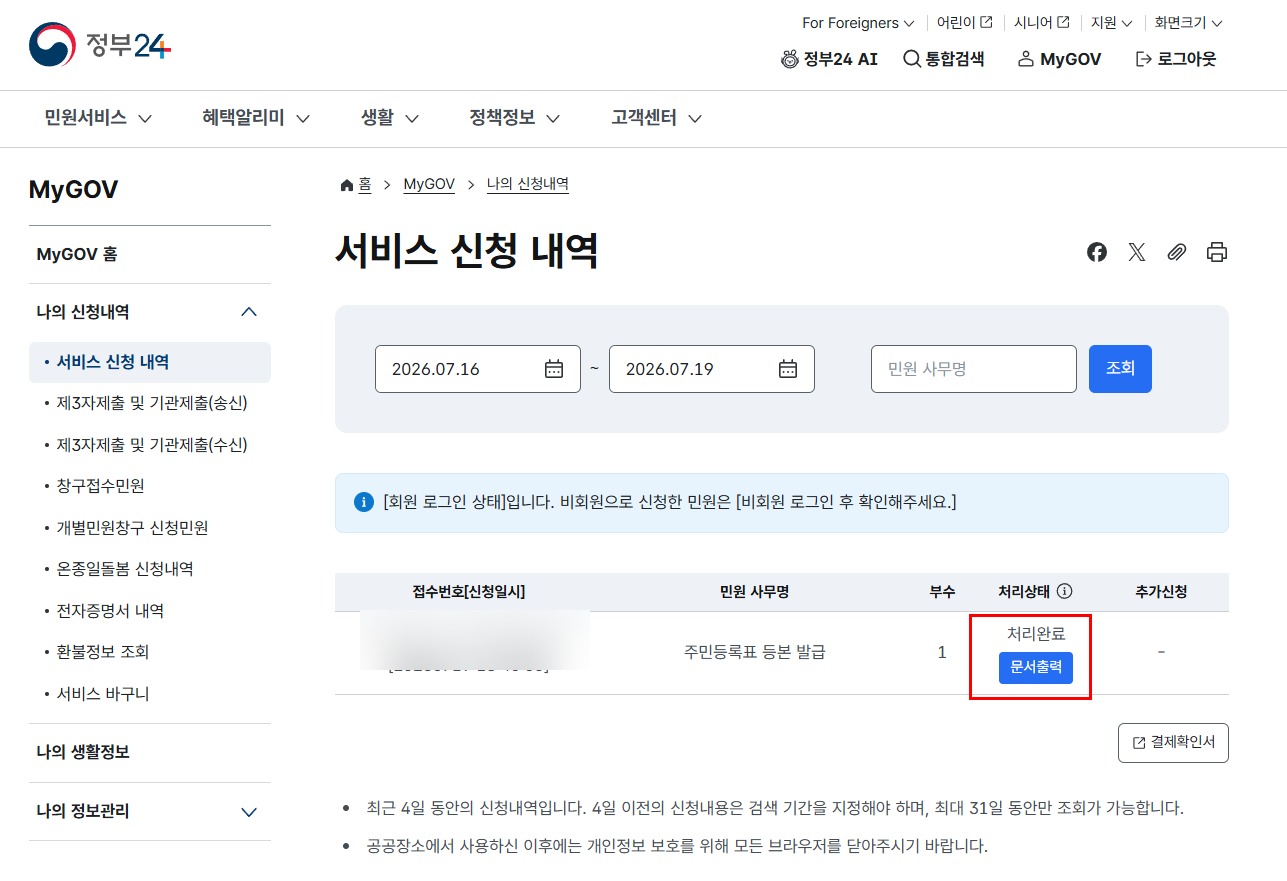Click the blue info notice icon
The height and width of the screenshot is (881, 1287).
click(364, 502)
